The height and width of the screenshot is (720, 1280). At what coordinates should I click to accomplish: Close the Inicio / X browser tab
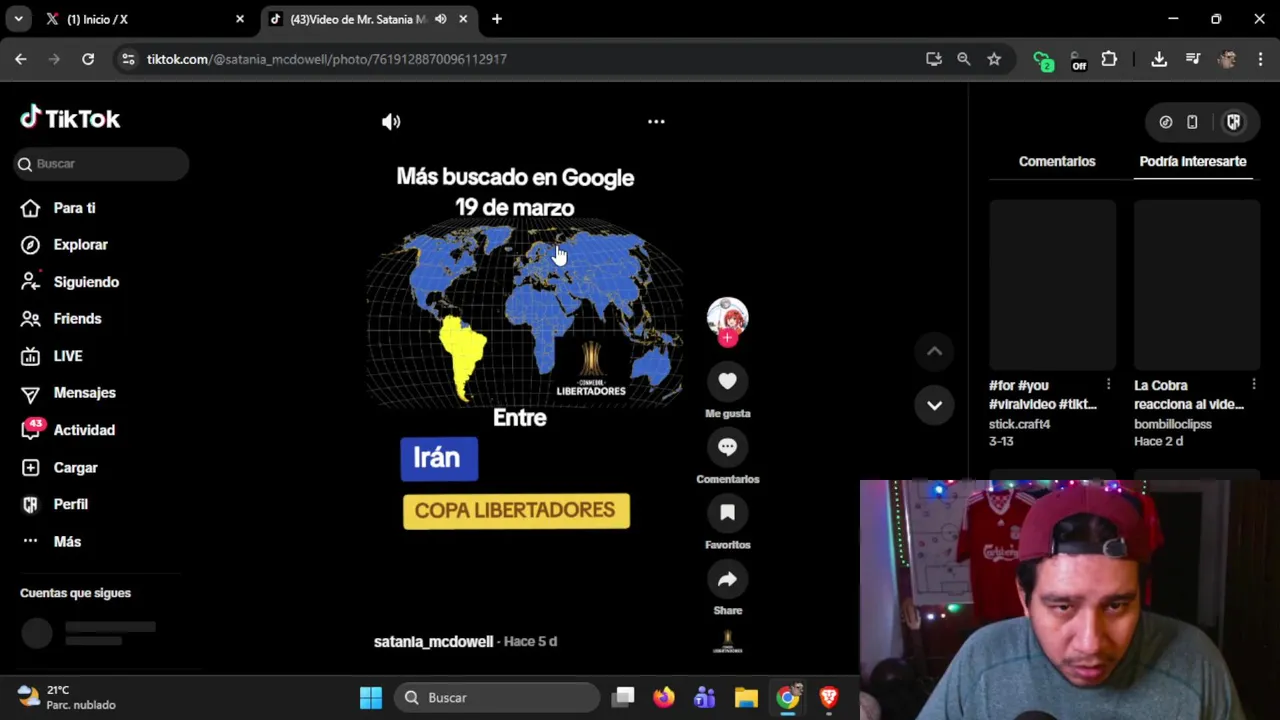[x=240, y=19]
